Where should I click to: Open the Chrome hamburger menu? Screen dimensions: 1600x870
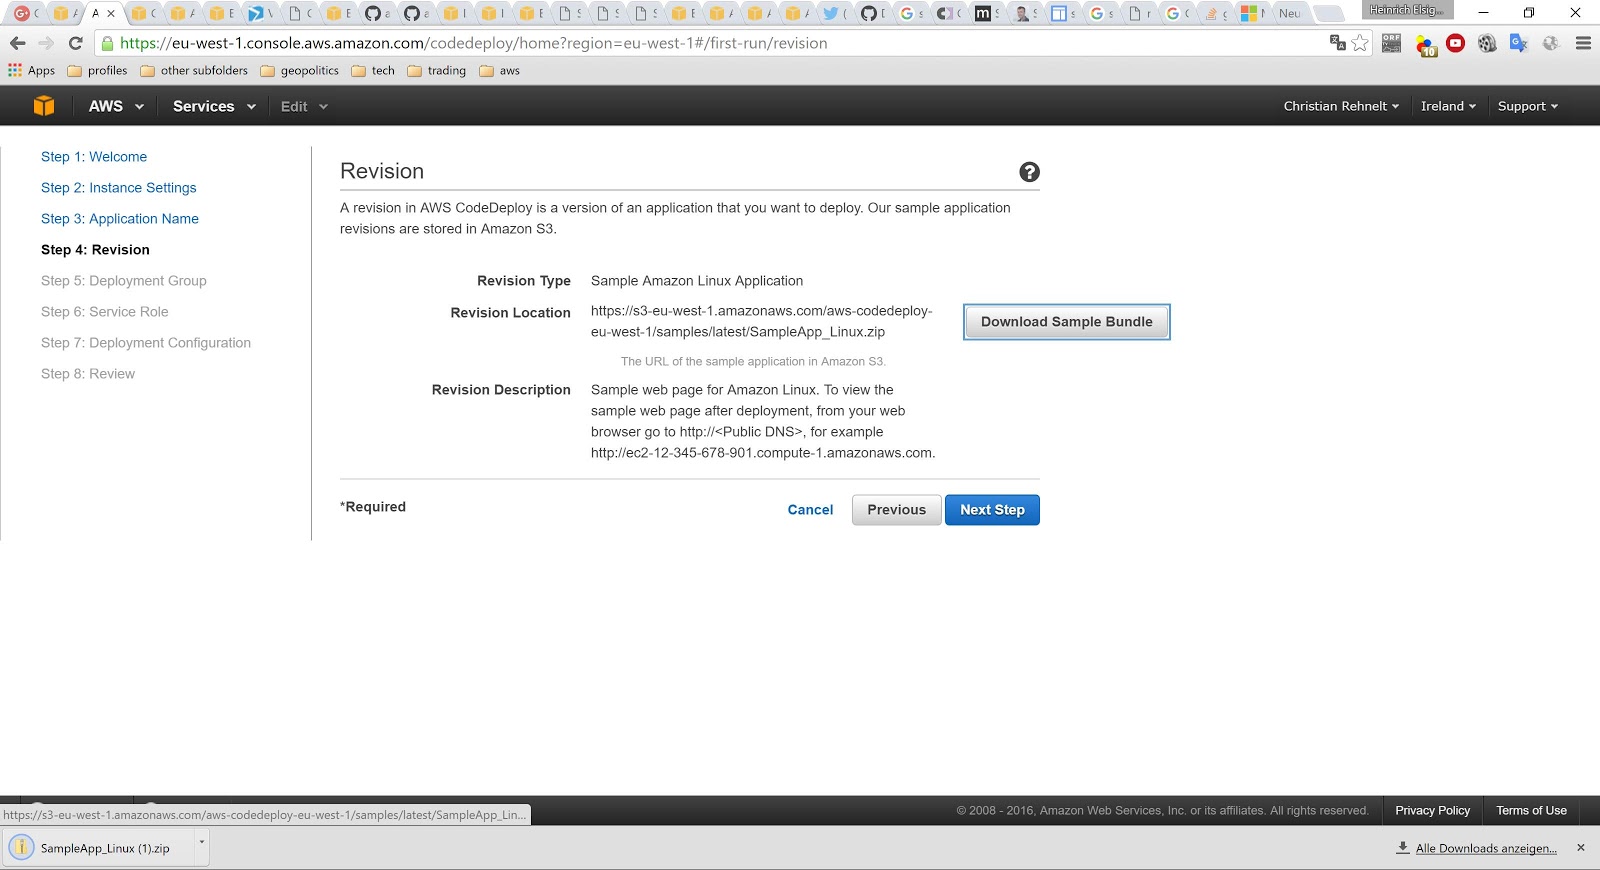pyautogui.click(x=1583, y=43)
